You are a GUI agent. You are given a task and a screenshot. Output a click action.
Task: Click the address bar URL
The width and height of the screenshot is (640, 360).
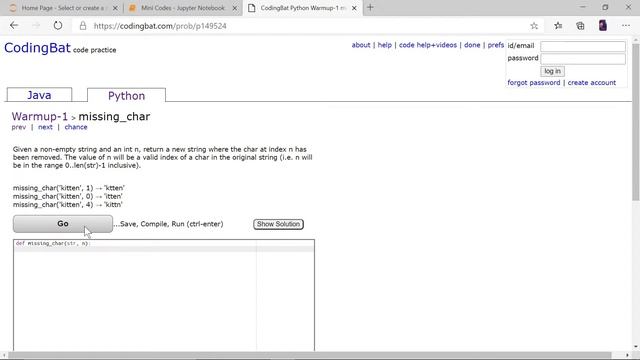(160, 26)
